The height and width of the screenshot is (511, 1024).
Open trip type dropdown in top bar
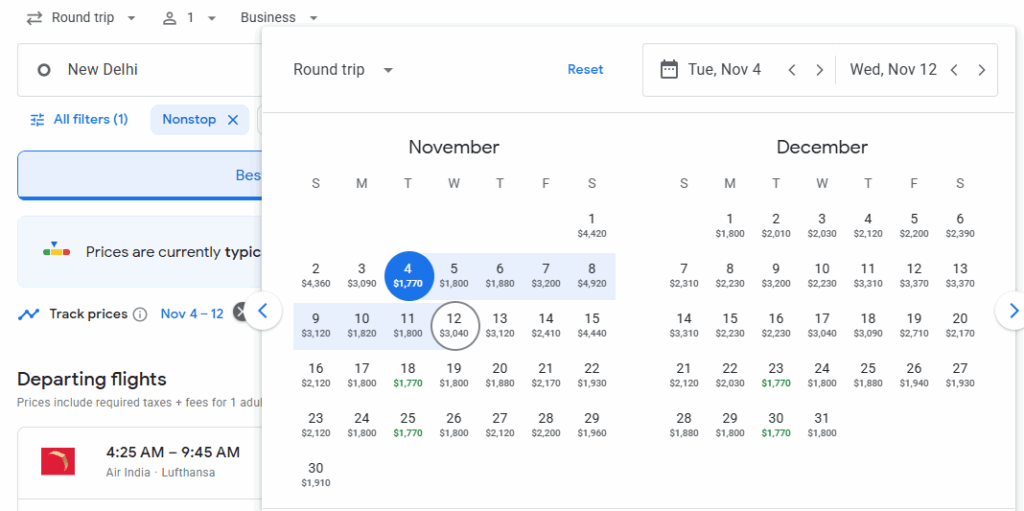(81, 18)
